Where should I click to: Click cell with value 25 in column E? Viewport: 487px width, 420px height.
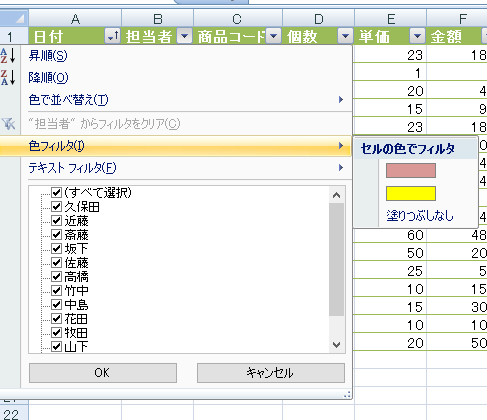click(390, 271)
